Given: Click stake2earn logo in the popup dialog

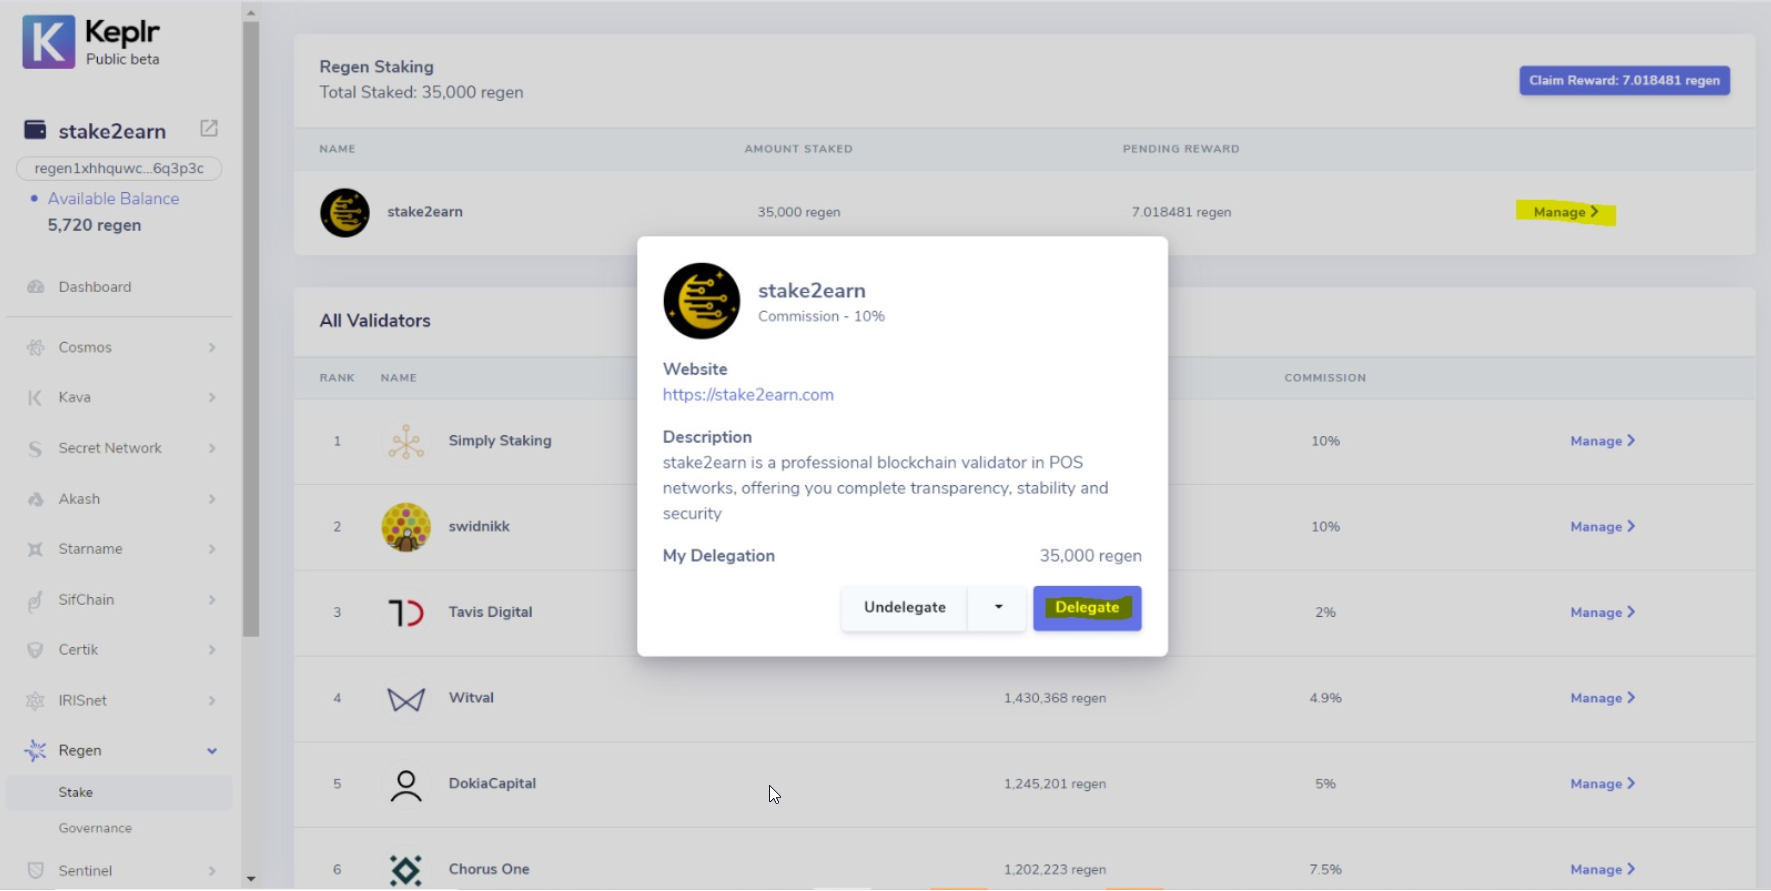Looking at the screenshot, I should coord(702,301).
